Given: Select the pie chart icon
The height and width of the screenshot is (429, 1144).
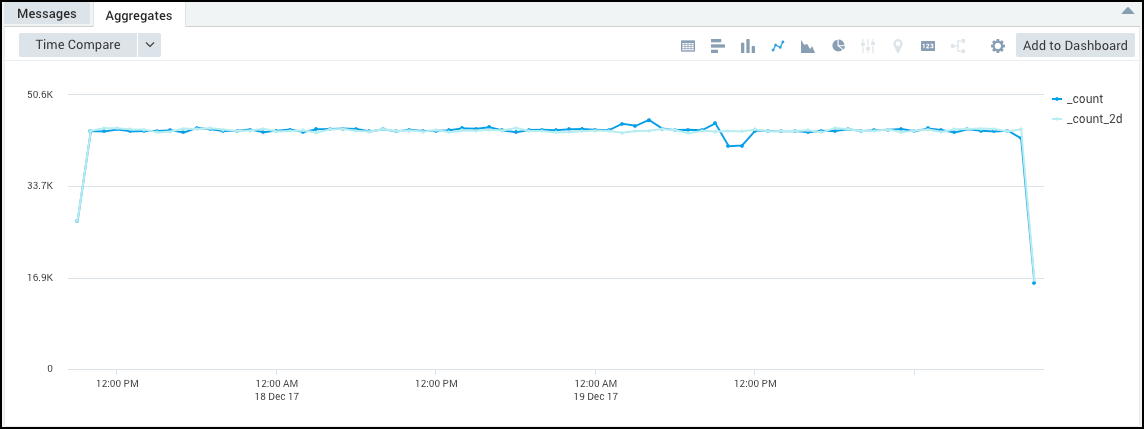Looking at the screenshot, I should tap(839, 46).
